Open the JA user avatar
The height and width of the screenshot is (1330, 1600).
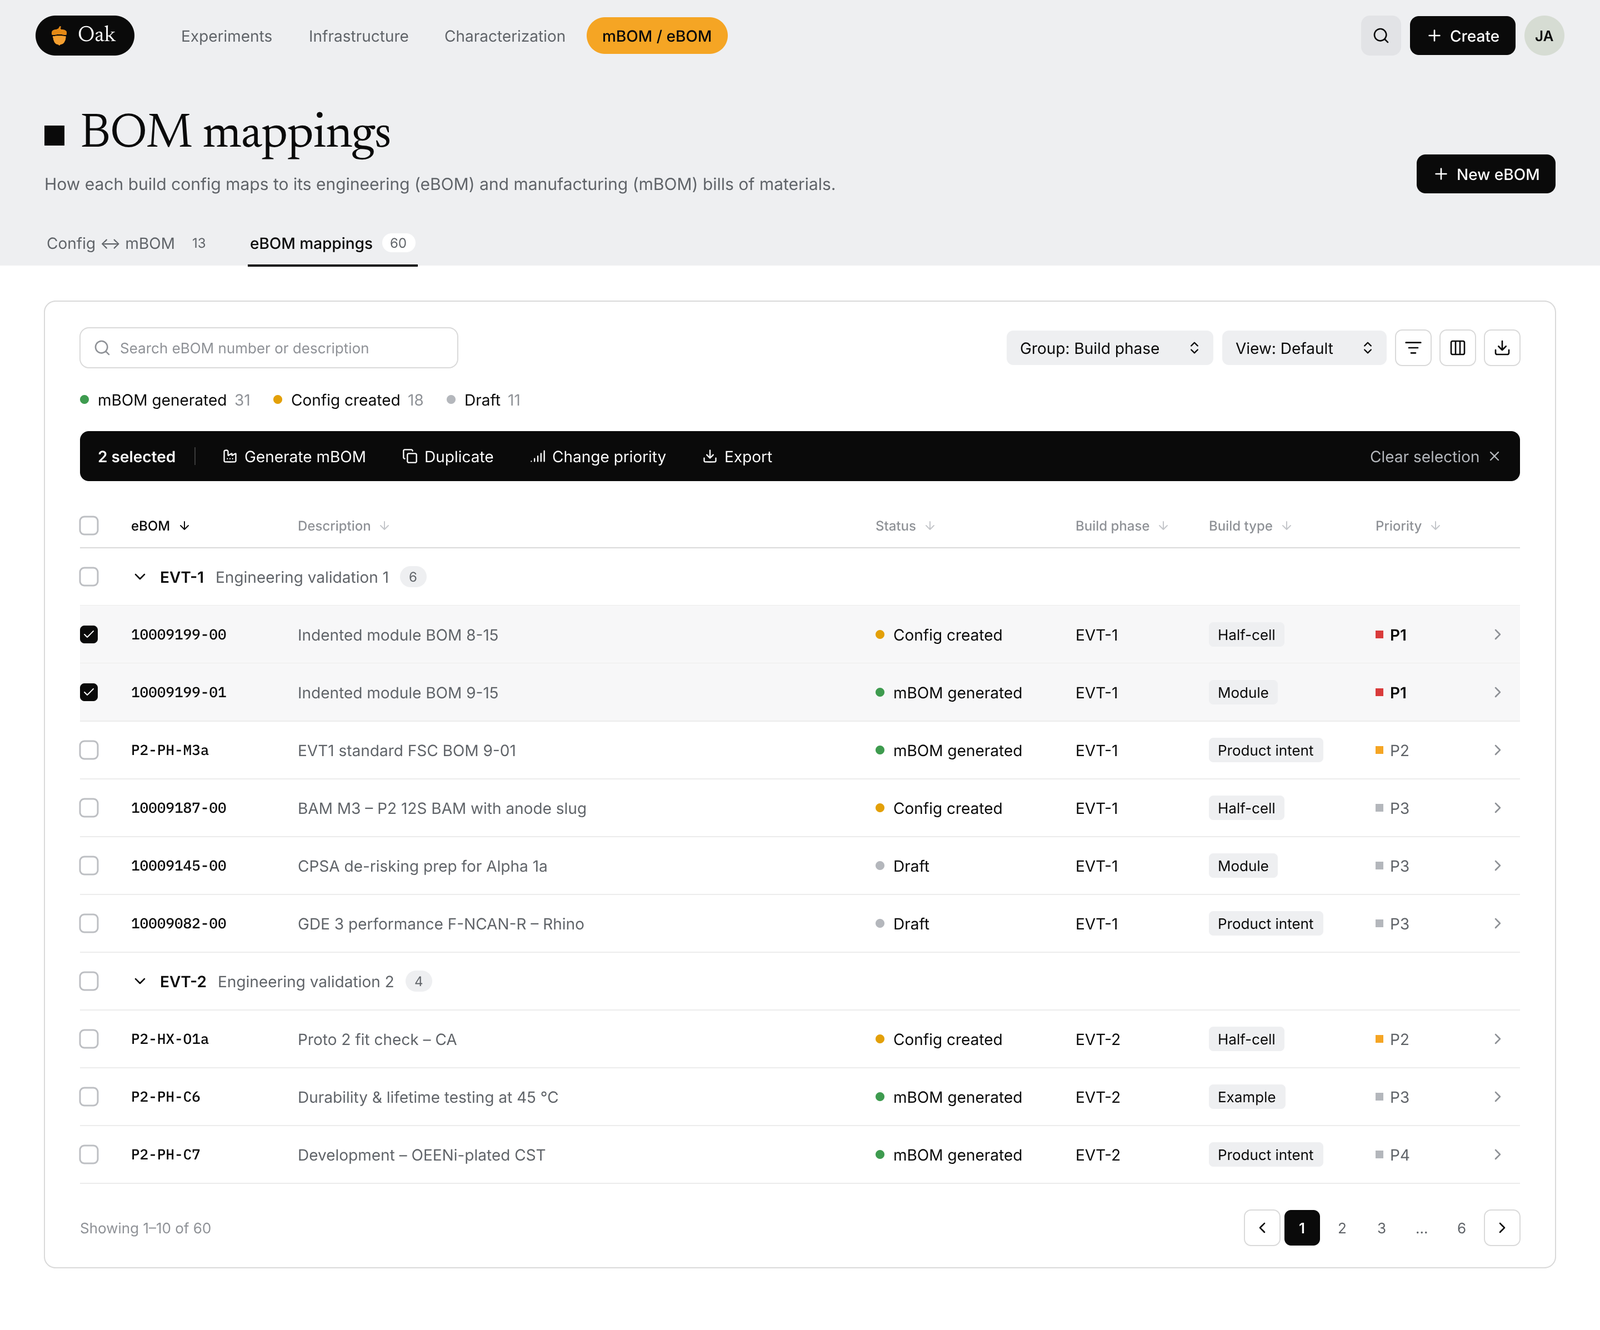pos(1544,36)
